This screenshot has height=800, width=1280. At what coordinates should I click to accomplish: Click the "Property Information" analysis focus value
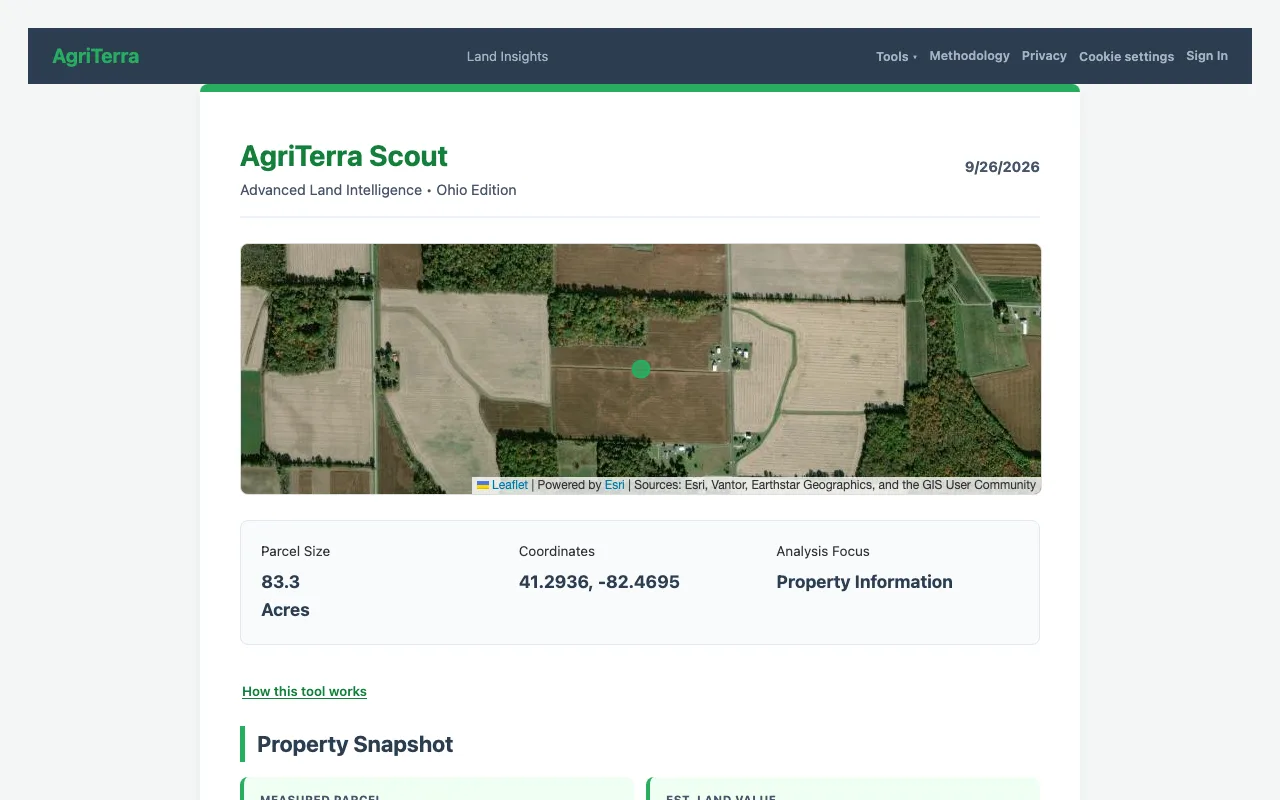[x=864, y=582]
